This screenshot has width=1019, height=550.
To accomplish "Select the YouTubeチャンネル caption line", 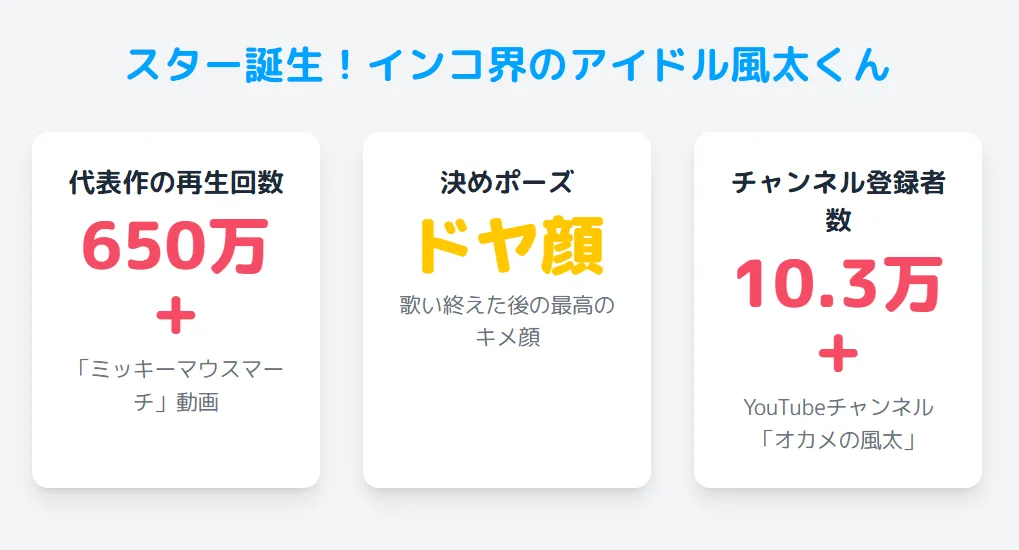I will pos(838,408).
